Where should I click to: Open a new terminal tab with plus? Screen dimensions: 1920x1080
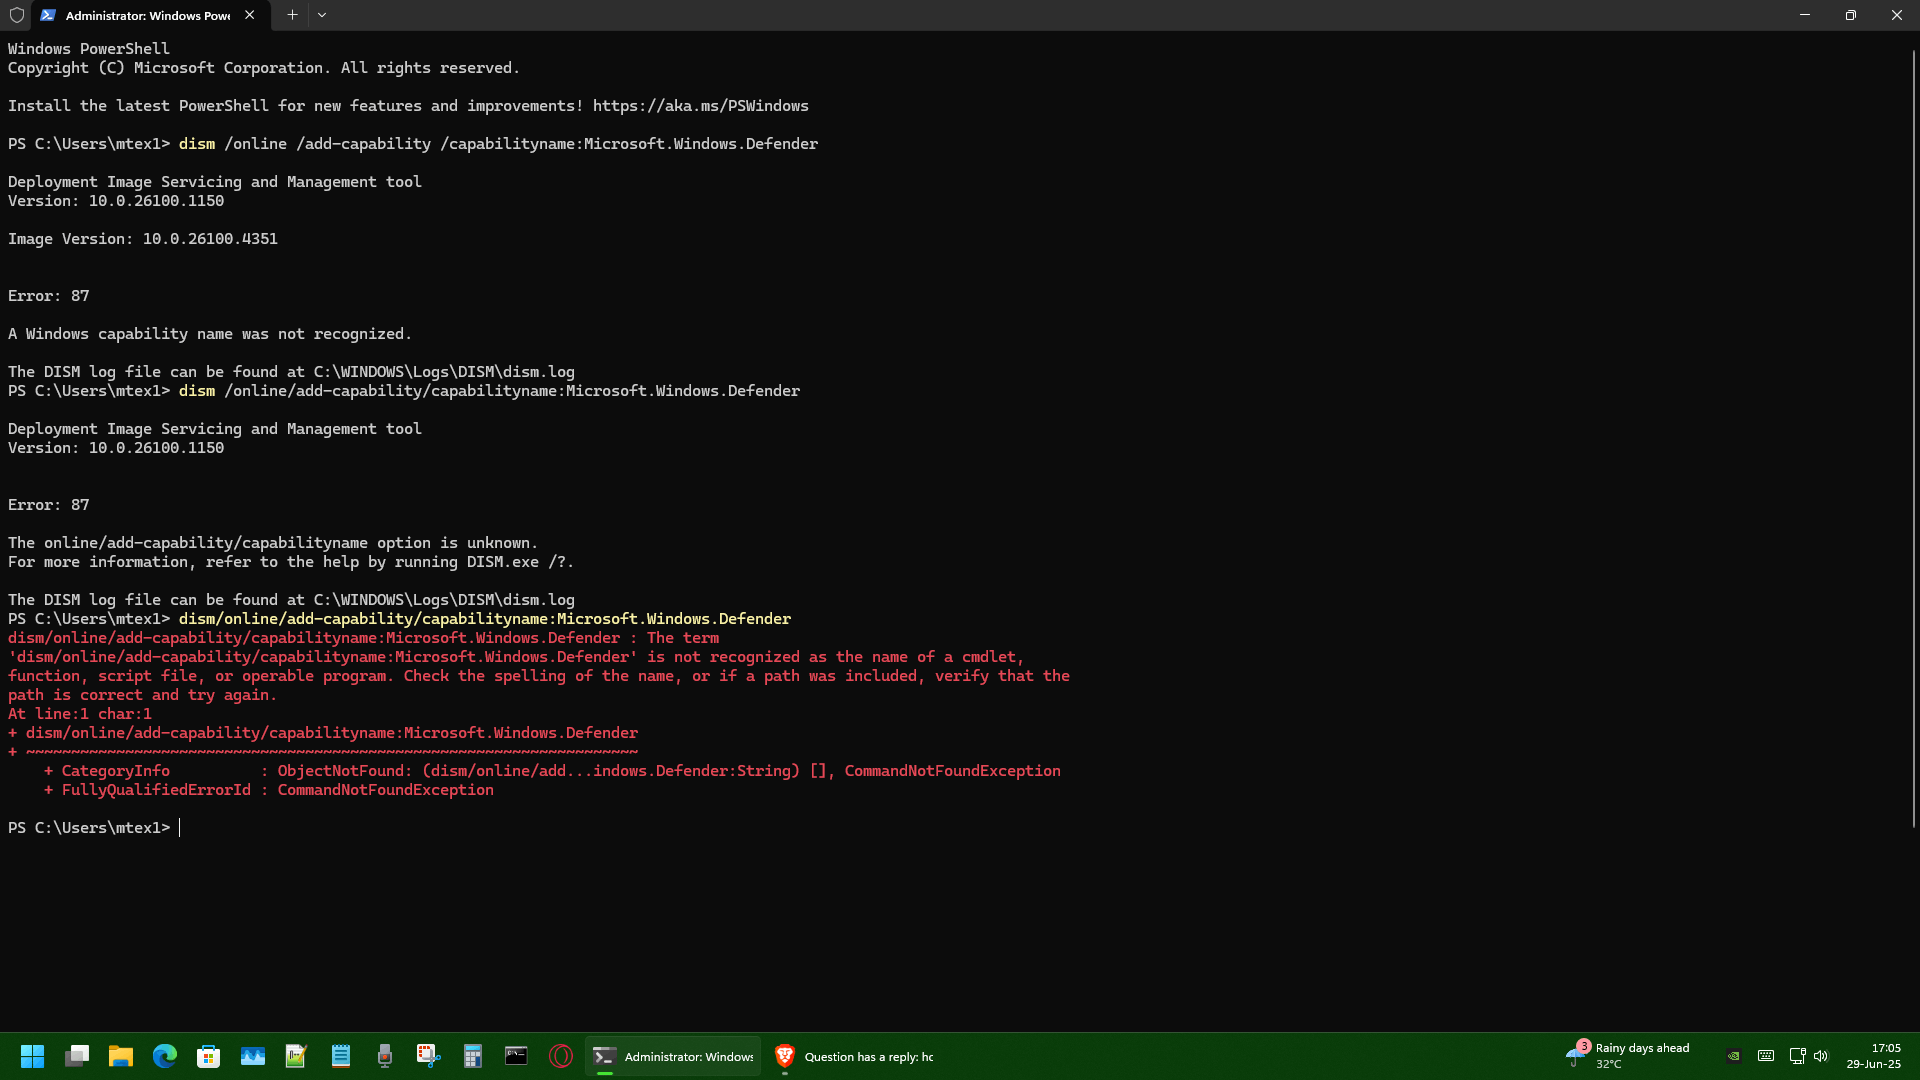pyautogui.click(x=292, y=15)
